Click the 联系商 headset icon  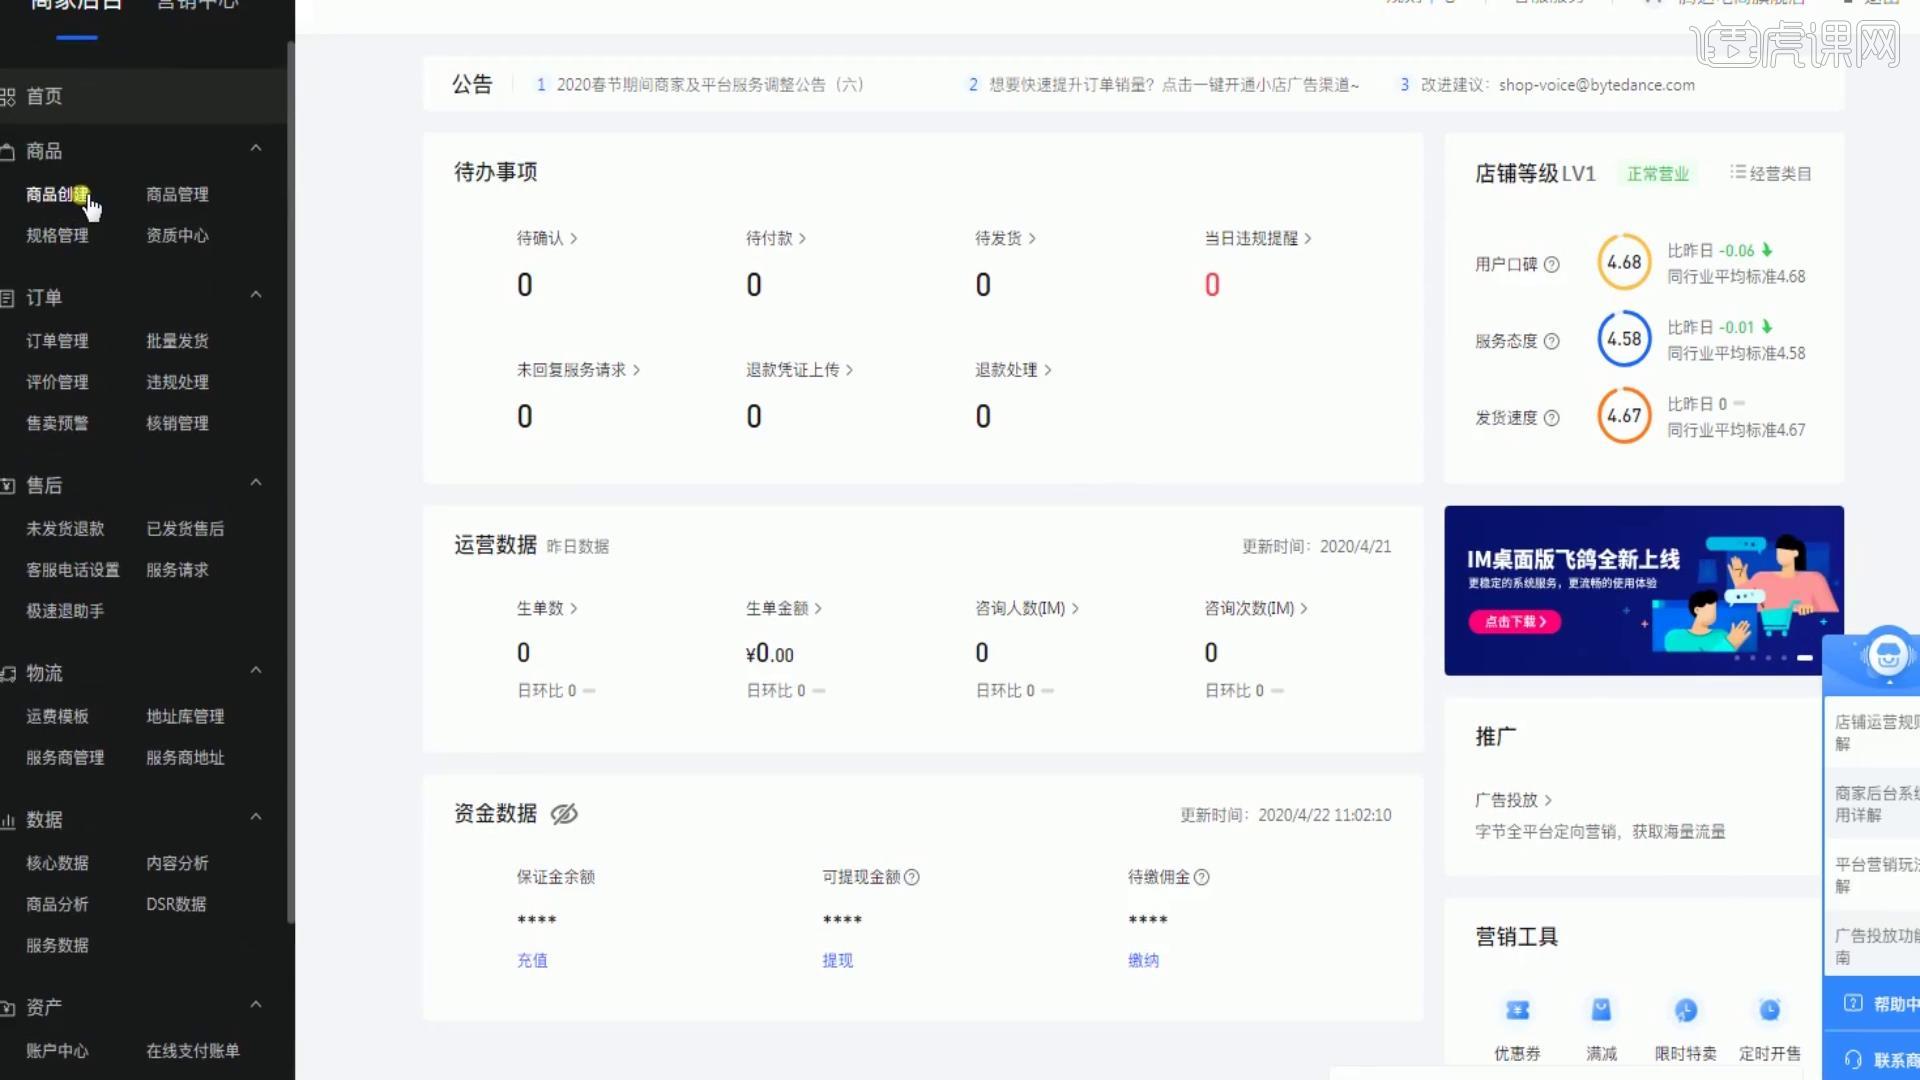1853,1059
